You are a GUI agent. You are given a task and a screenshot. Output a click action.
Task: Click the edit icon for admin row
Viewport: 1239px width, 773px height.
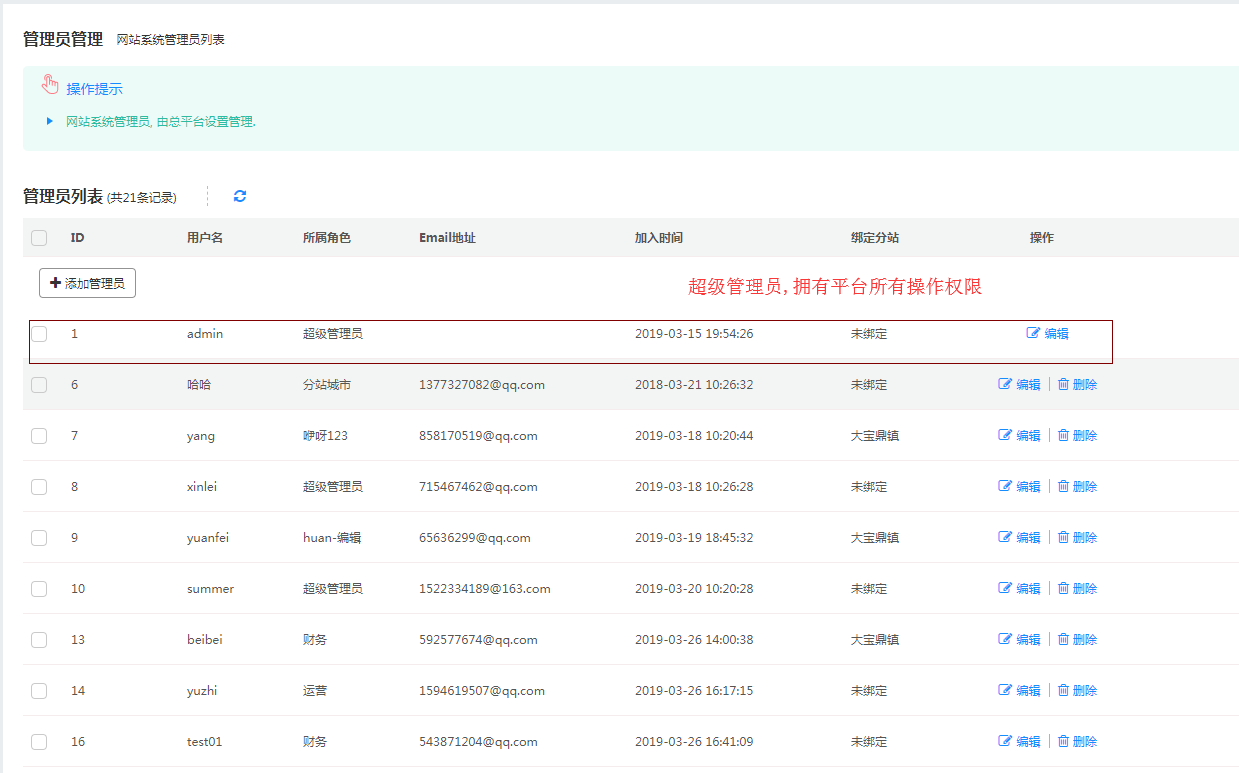point(1034,334)
